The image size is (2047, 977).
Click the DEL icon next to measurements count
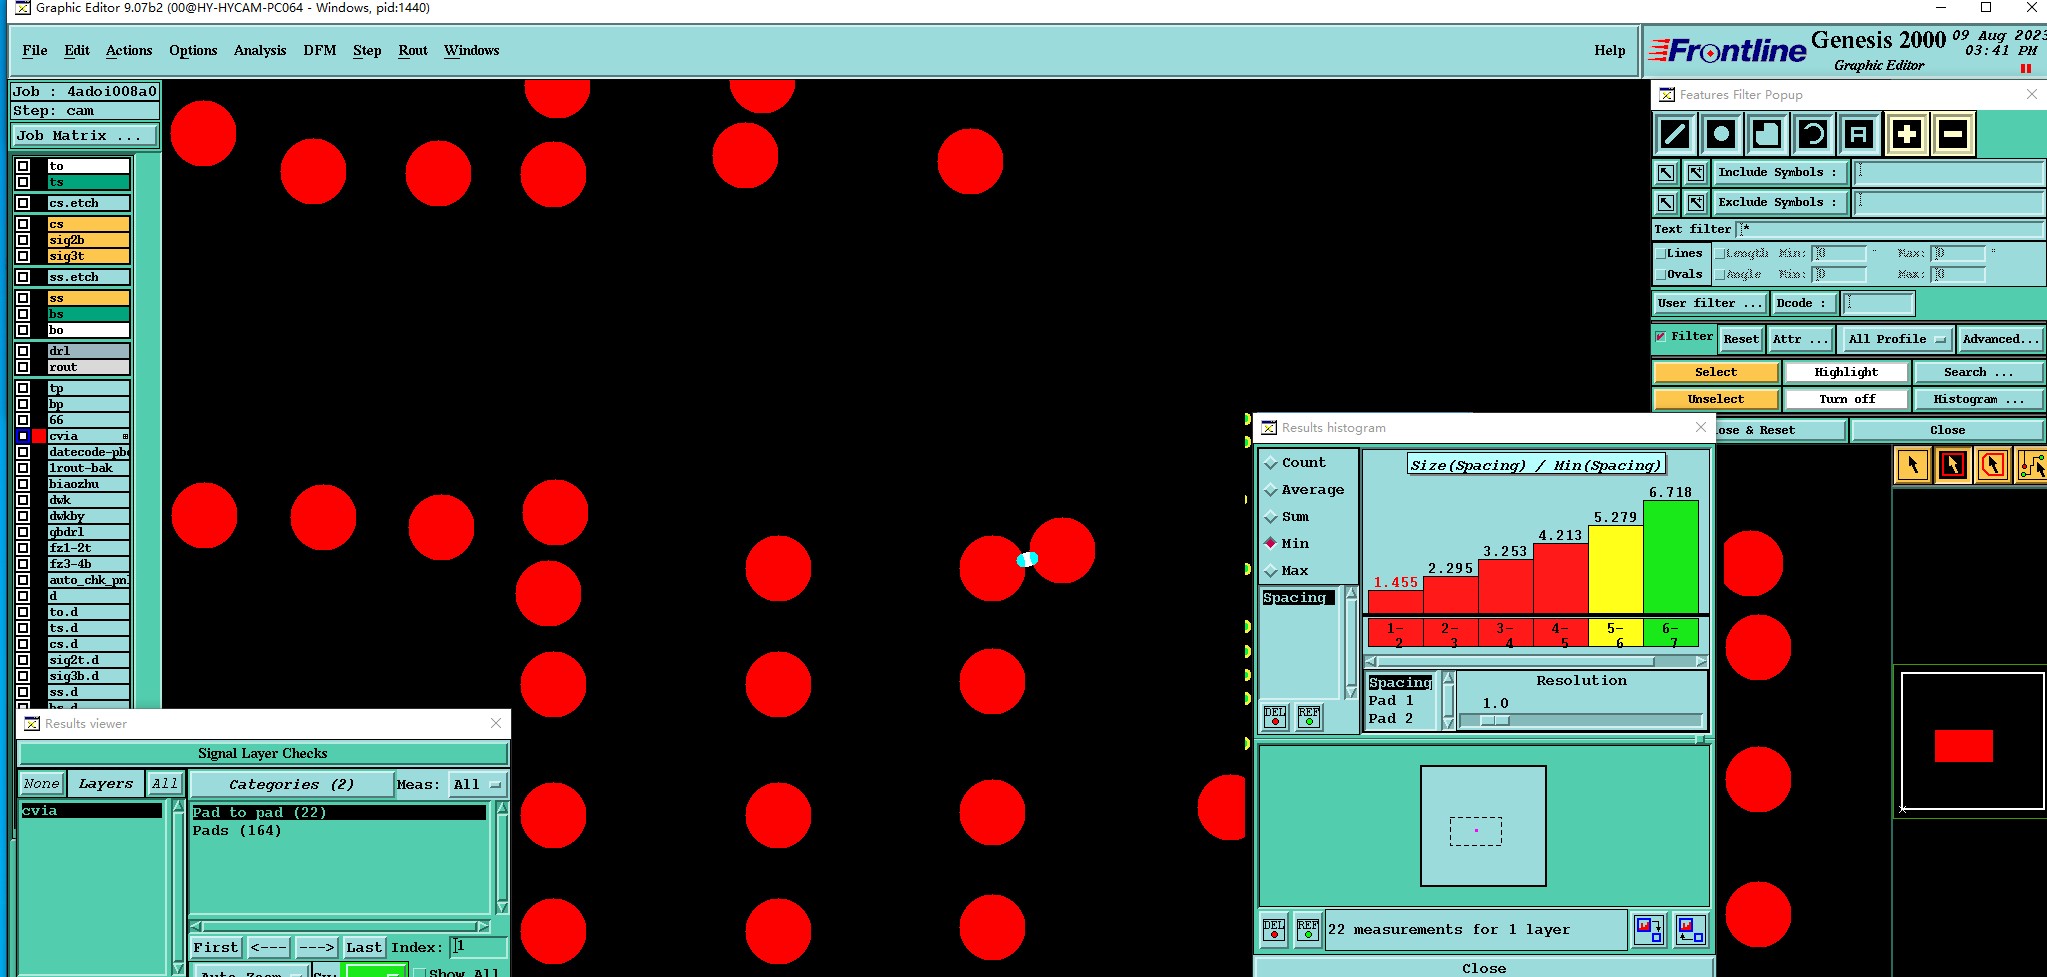point(1274,930)
